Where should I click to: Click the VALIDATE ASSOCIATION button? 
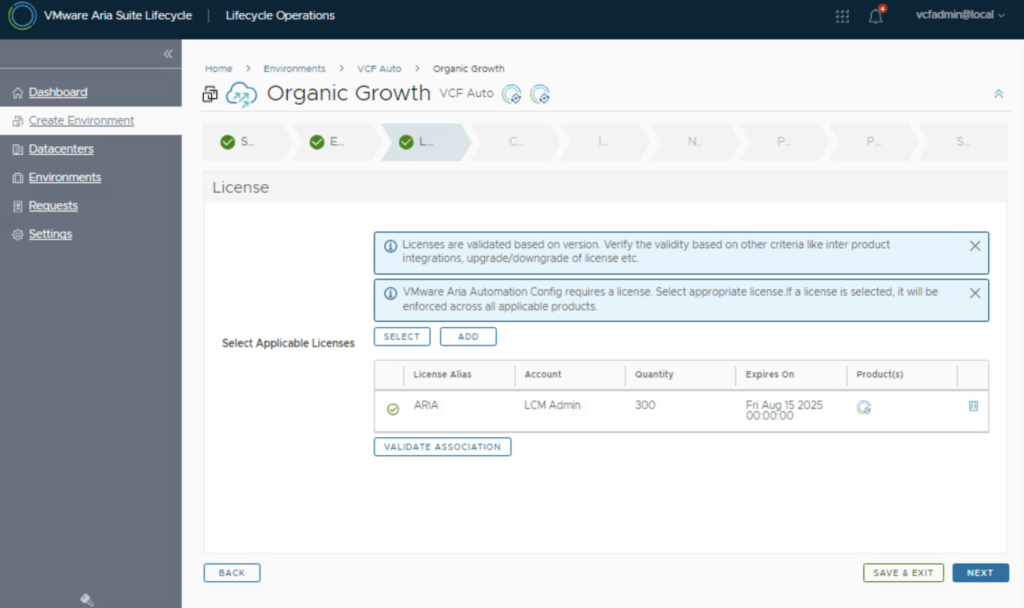(x=442, y=447)
